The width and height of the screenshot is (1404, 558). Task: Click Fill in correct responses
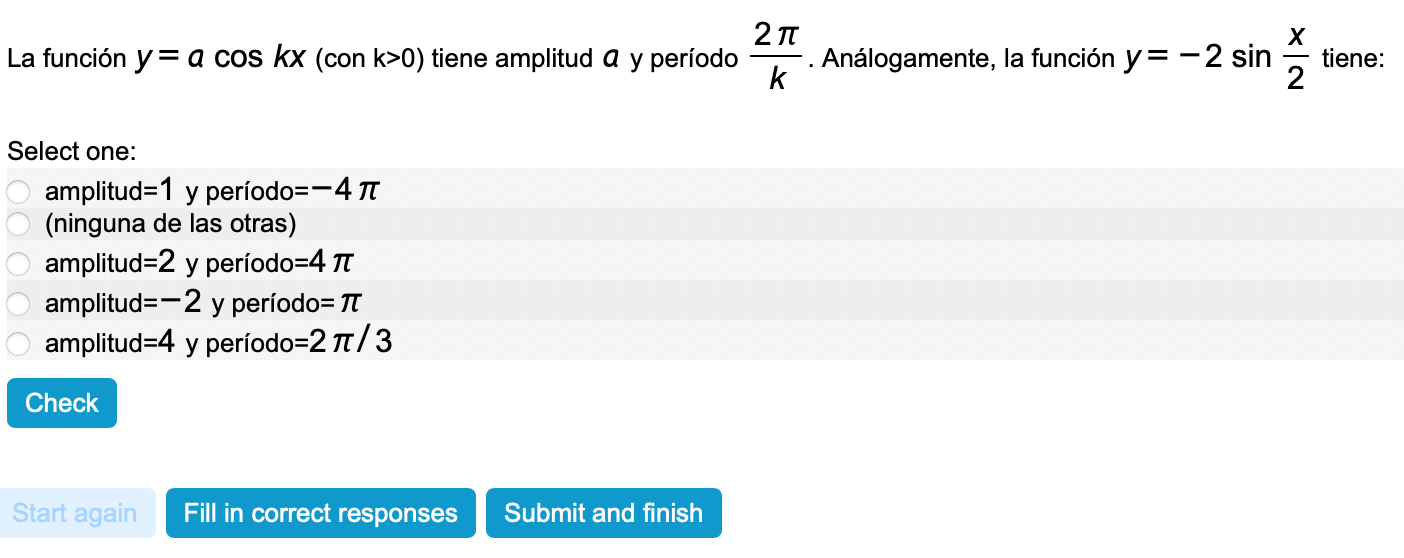point(320,513)
